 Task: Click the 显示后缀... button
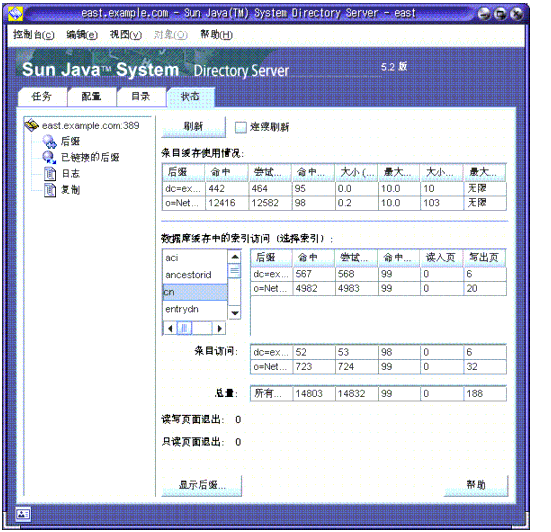[202, 485]
